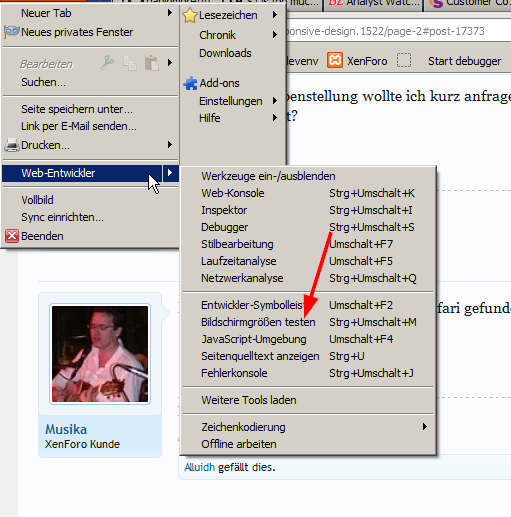Expand the Bearbeiten submenu arrow
The width and height of the screenshot is (511, 517).
coord(170,62)
